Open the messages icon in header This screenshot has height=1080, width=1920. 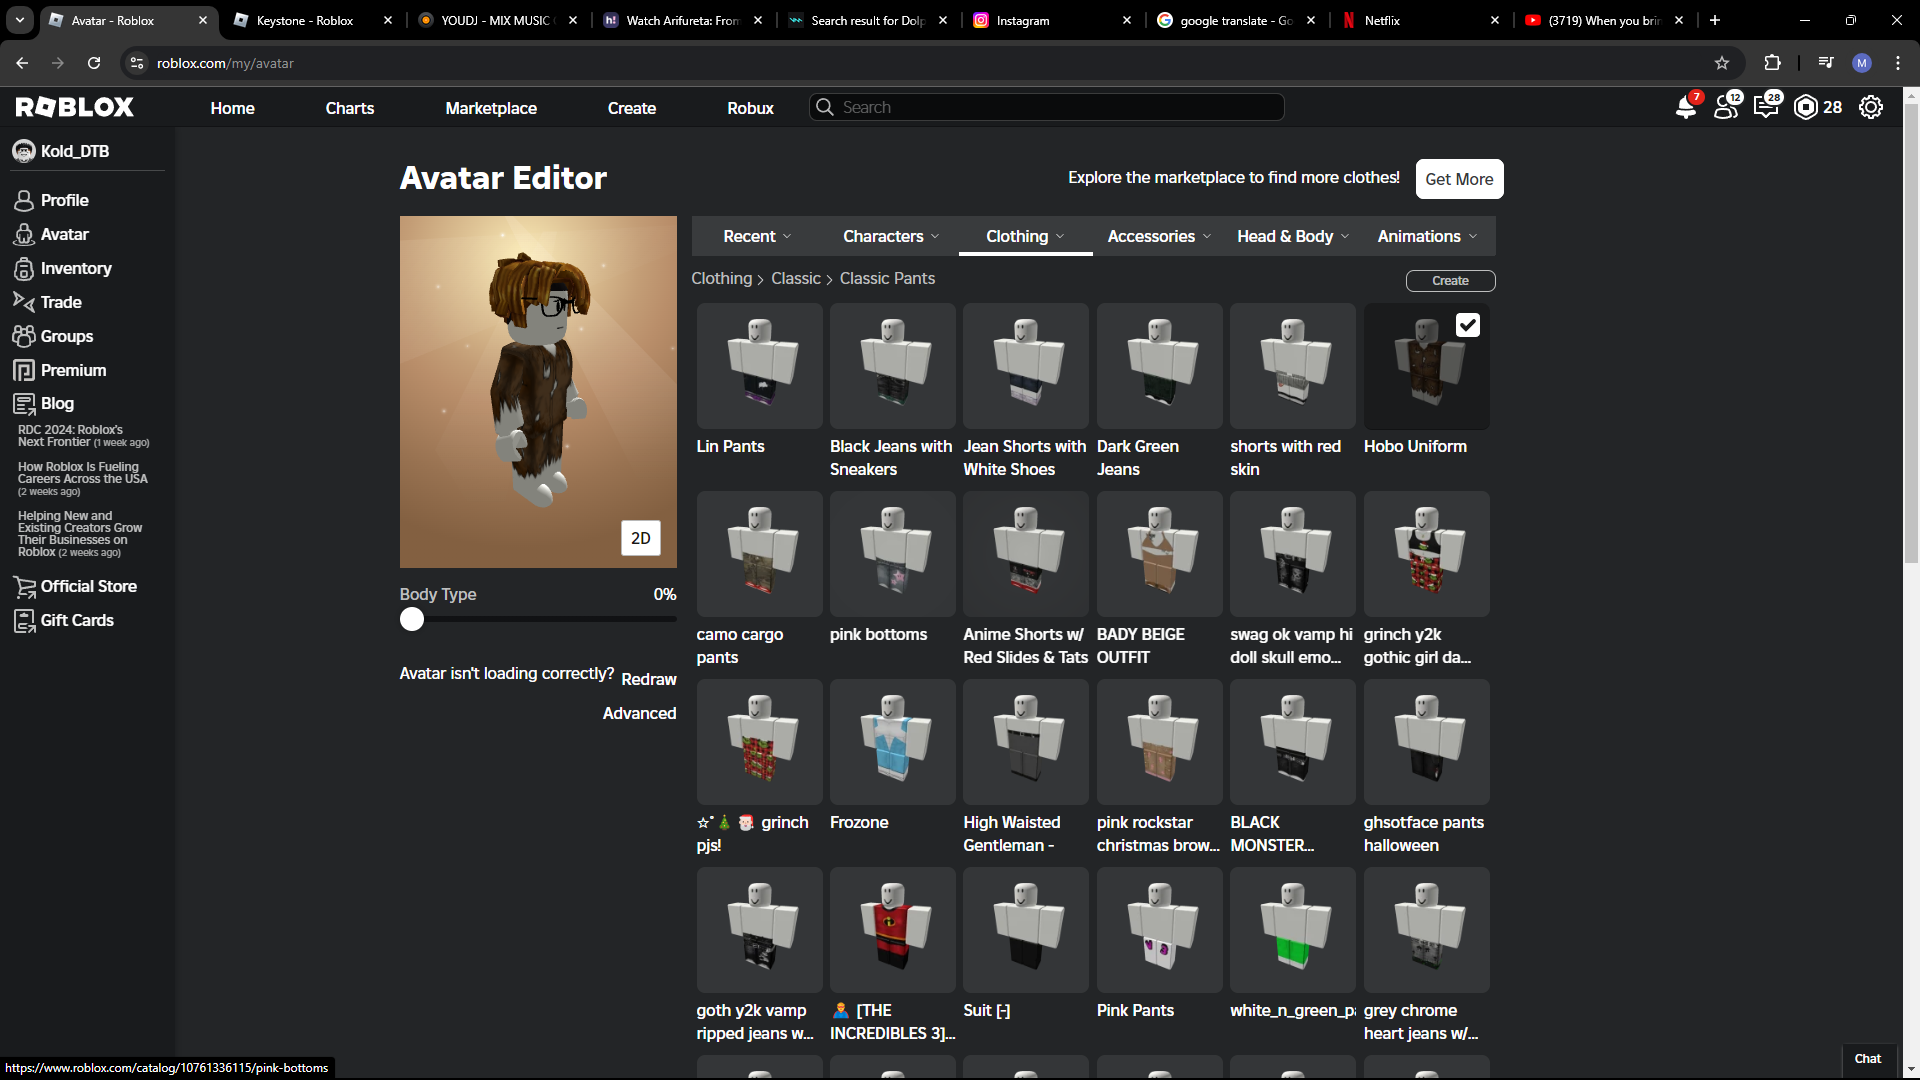click(1766, 107)
